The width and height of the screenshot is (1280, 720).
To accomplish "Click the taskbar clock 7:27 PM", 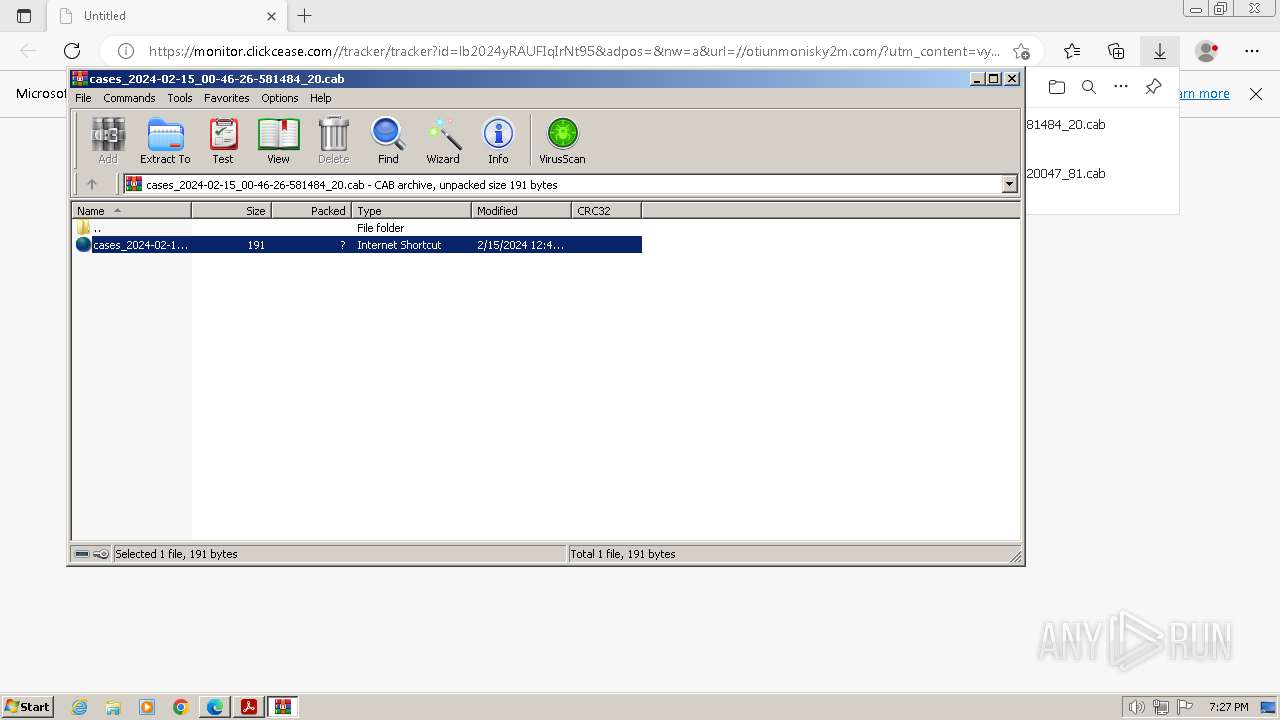I will pyautogui.click(x=1228, y=707).
